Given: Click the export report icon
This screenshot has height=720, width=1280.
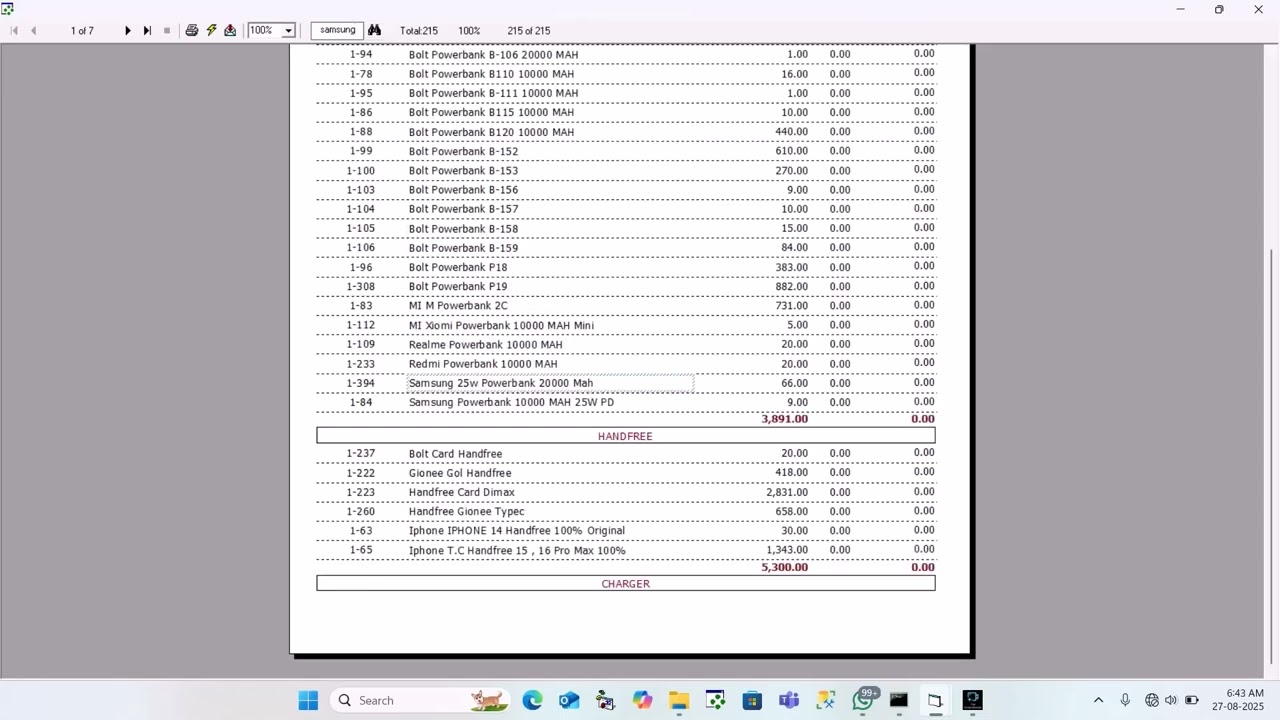Looking at the screenshot, I should pyautogui.click(x=230, y=31).
